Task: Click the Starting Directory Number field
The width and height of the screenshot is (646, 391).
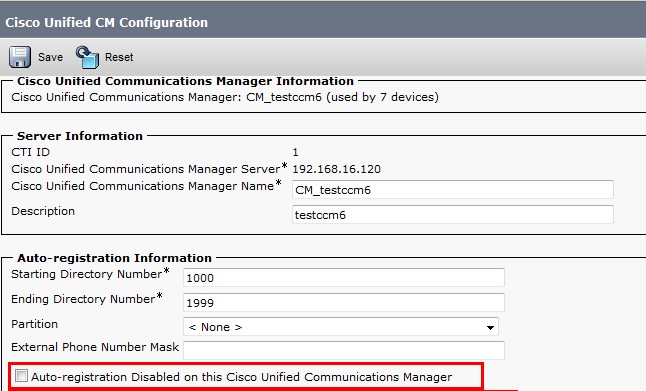Action: (344, 278)
